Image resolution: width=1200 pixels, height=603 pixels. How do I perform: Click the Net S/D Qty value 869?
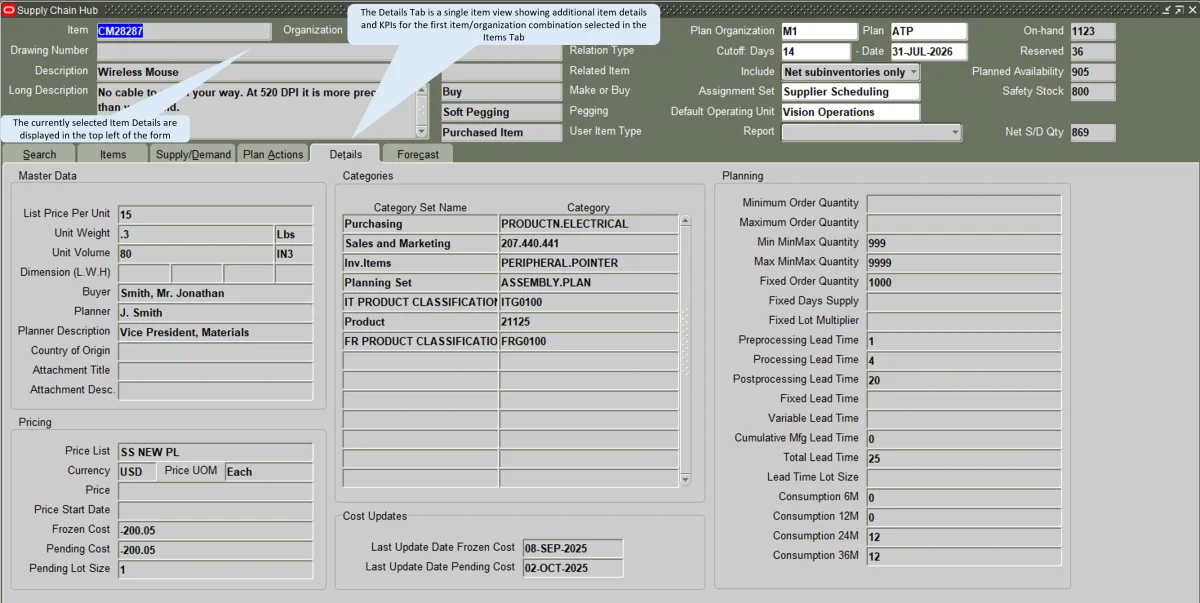pyautogui.click(x=1092, y=132)
